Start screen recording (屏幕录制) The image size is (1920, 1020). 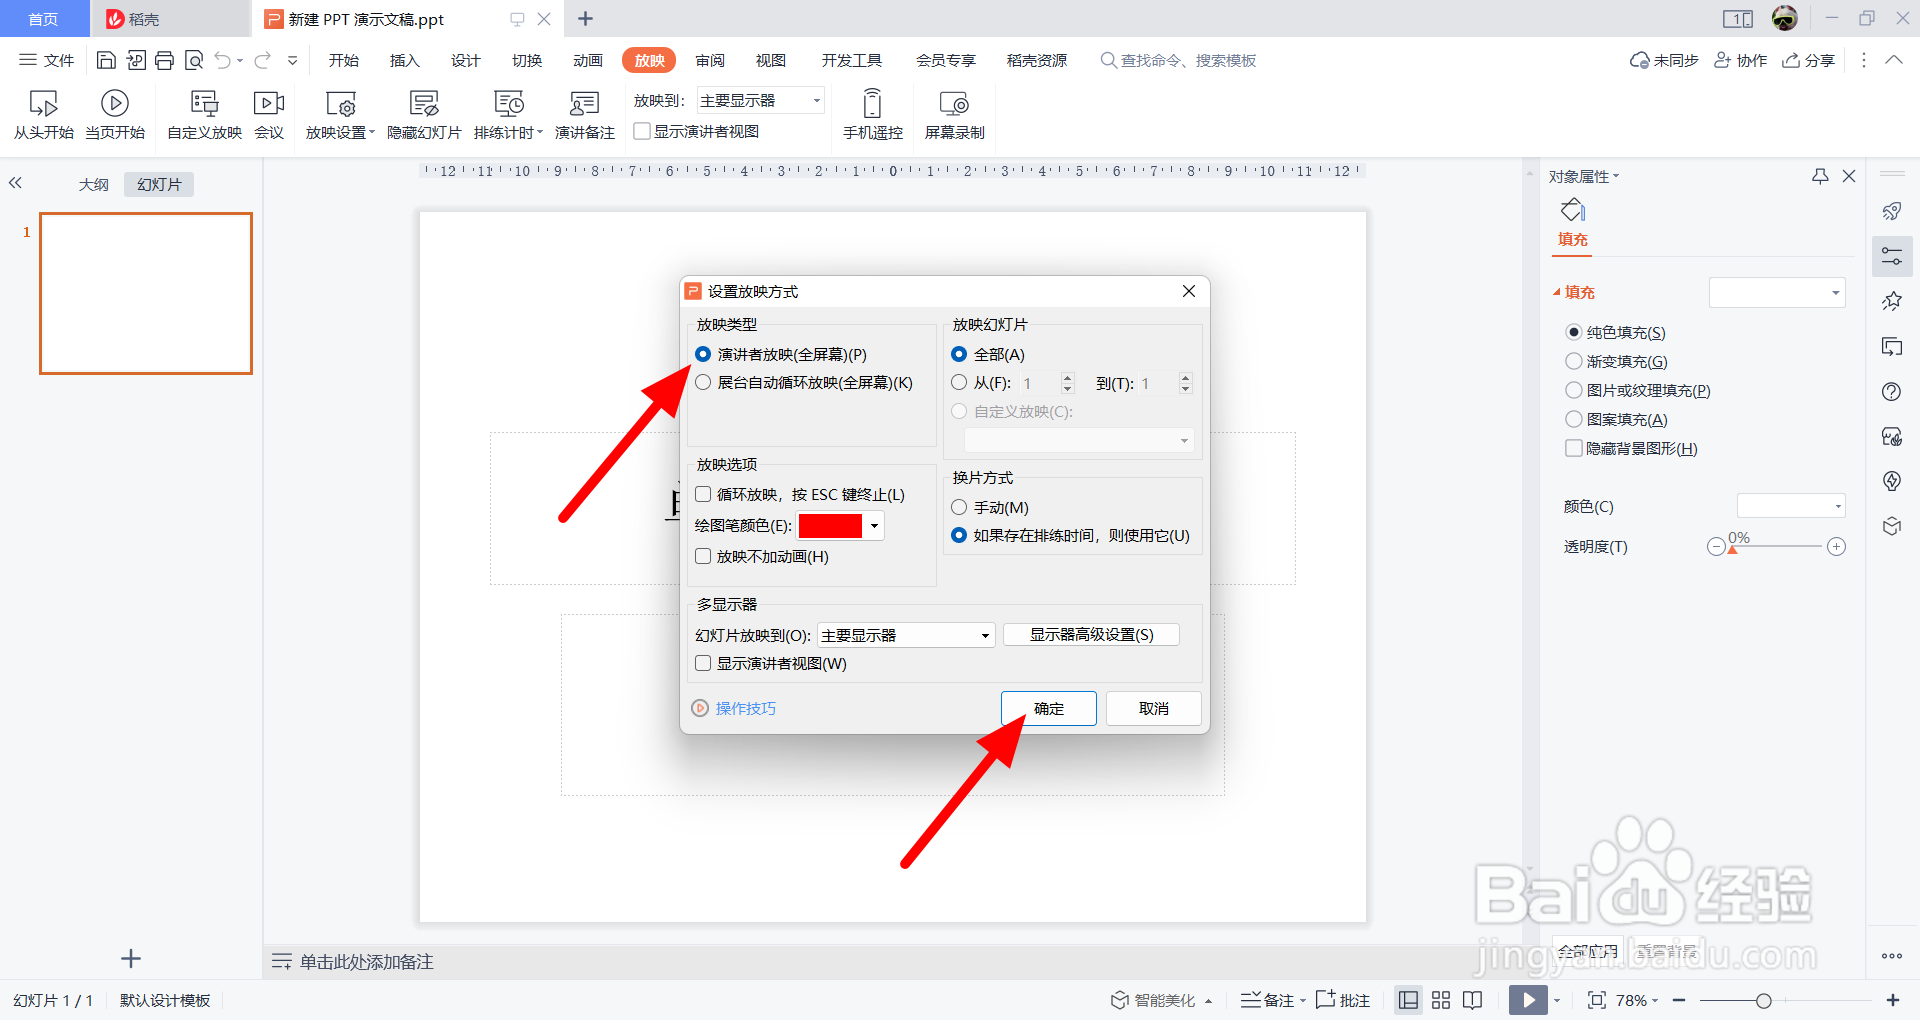[954, 115]
